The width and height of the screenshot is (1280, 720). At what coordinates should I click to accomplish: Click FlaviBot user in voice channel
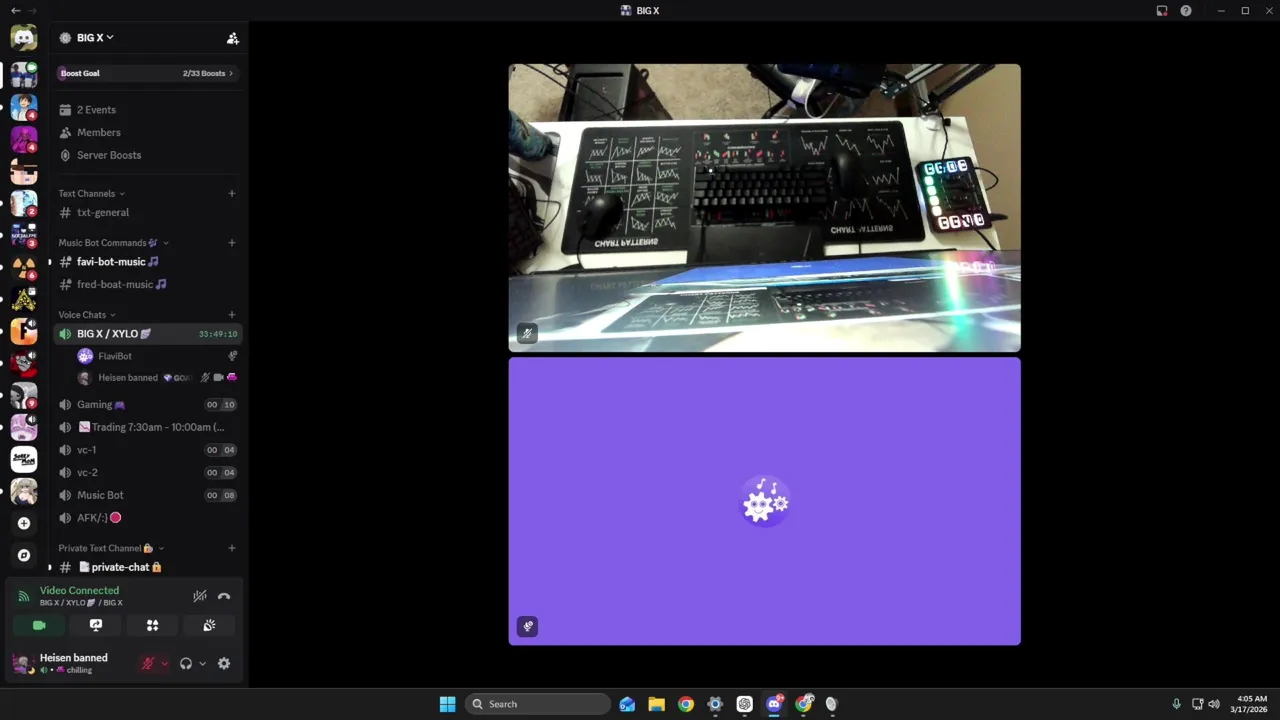(x=156, y=356)
